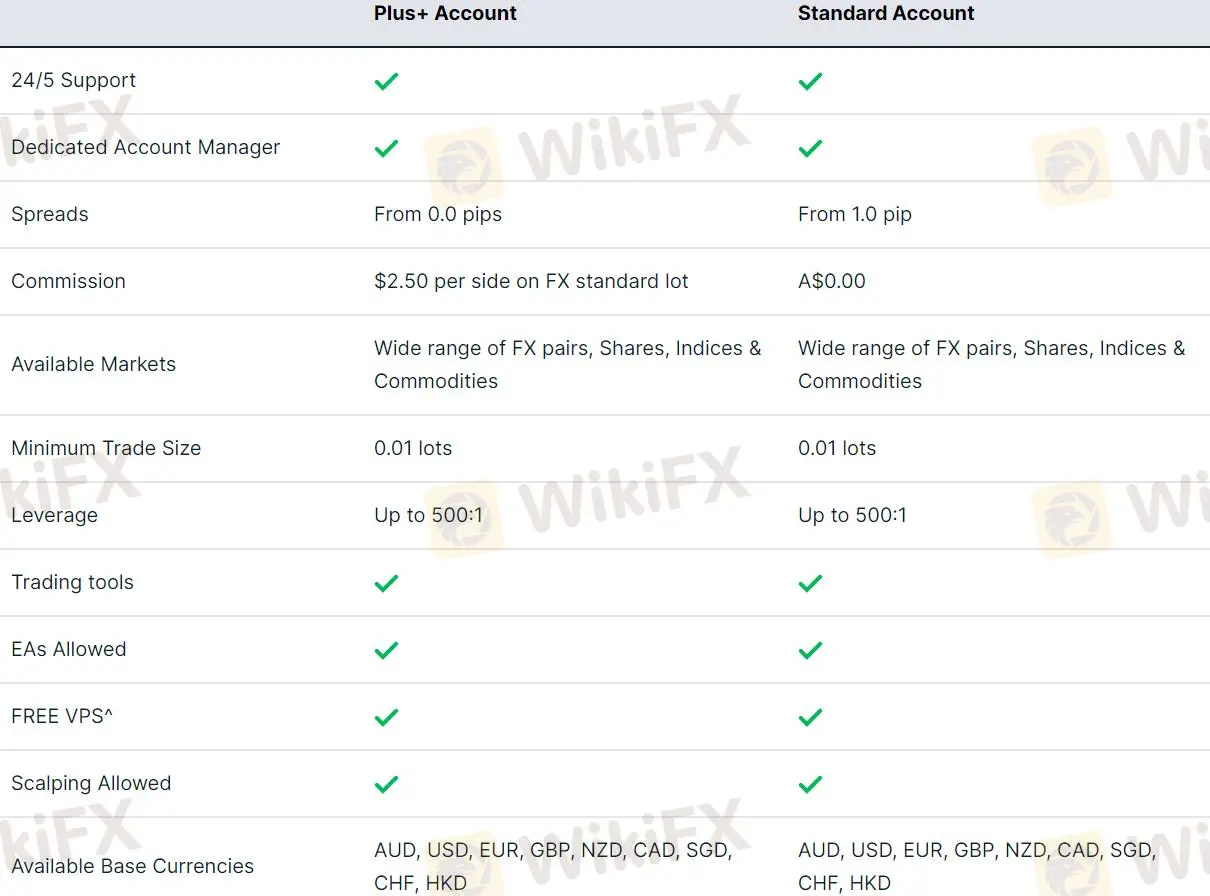Click the FREE VPS^ checkmark under Plus+ Account
The width and height of the screenshot is (1210, 896).
(x=386, y=717)
